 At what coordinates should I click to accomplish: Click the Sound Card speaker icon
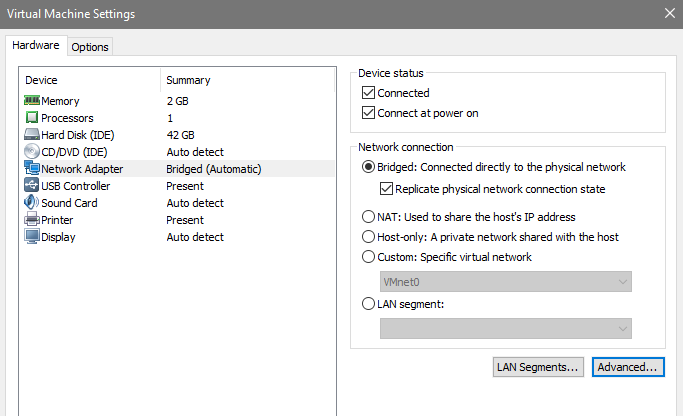pyautogui.click(x=31, y=203)
